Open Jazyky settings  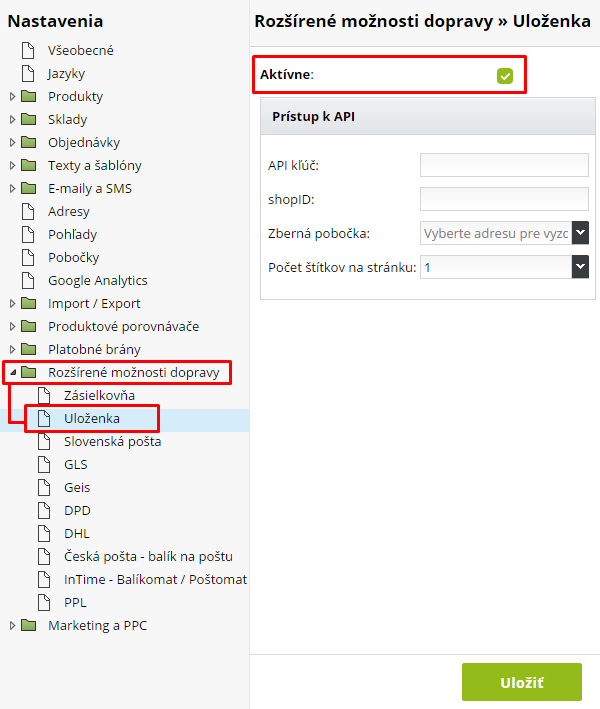(66, 74)
